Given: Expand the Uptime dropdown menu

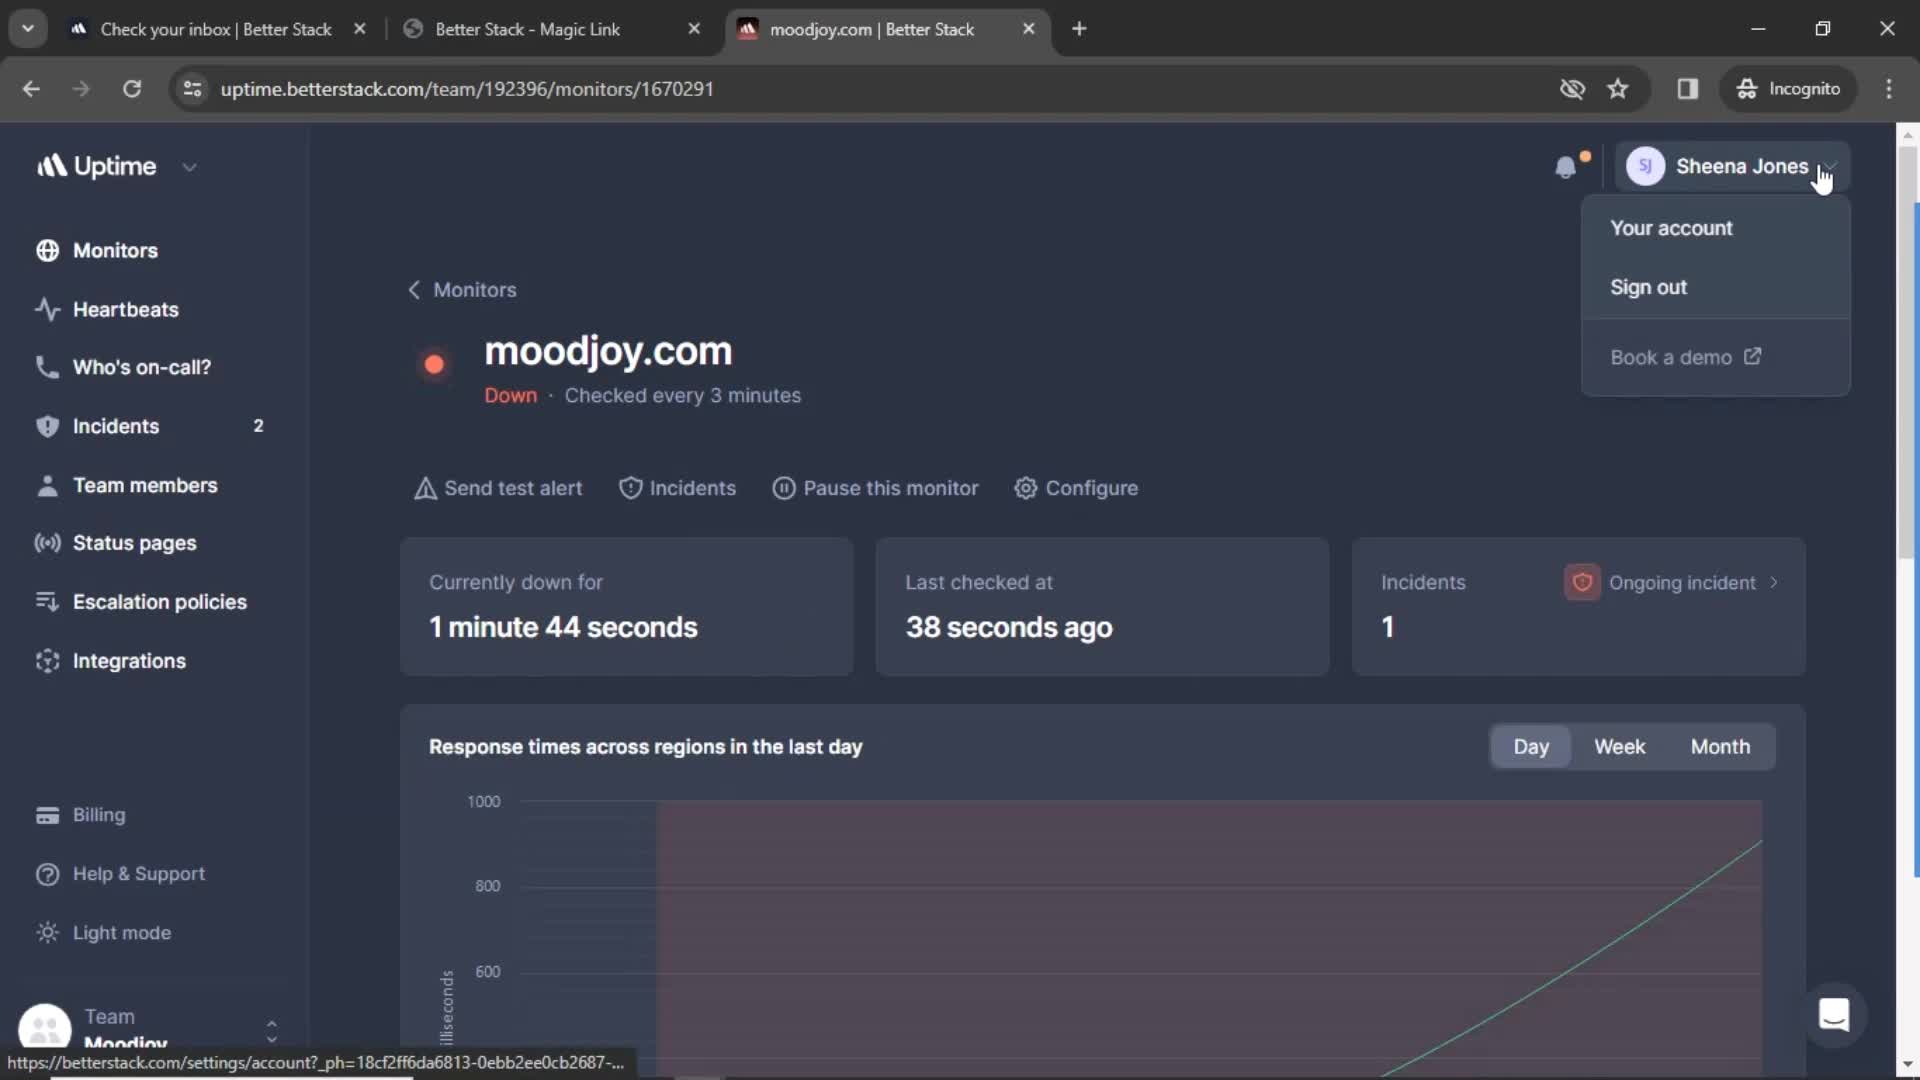Looking at the screenshot, I should [189, 165].
